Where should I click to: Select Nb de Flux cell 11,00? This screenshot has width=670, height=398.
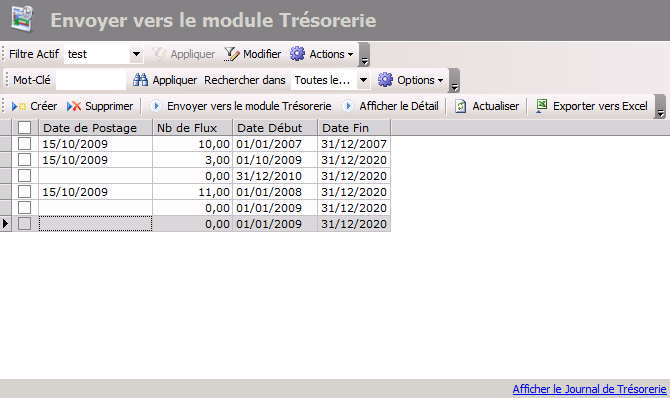tap(193, 192)
